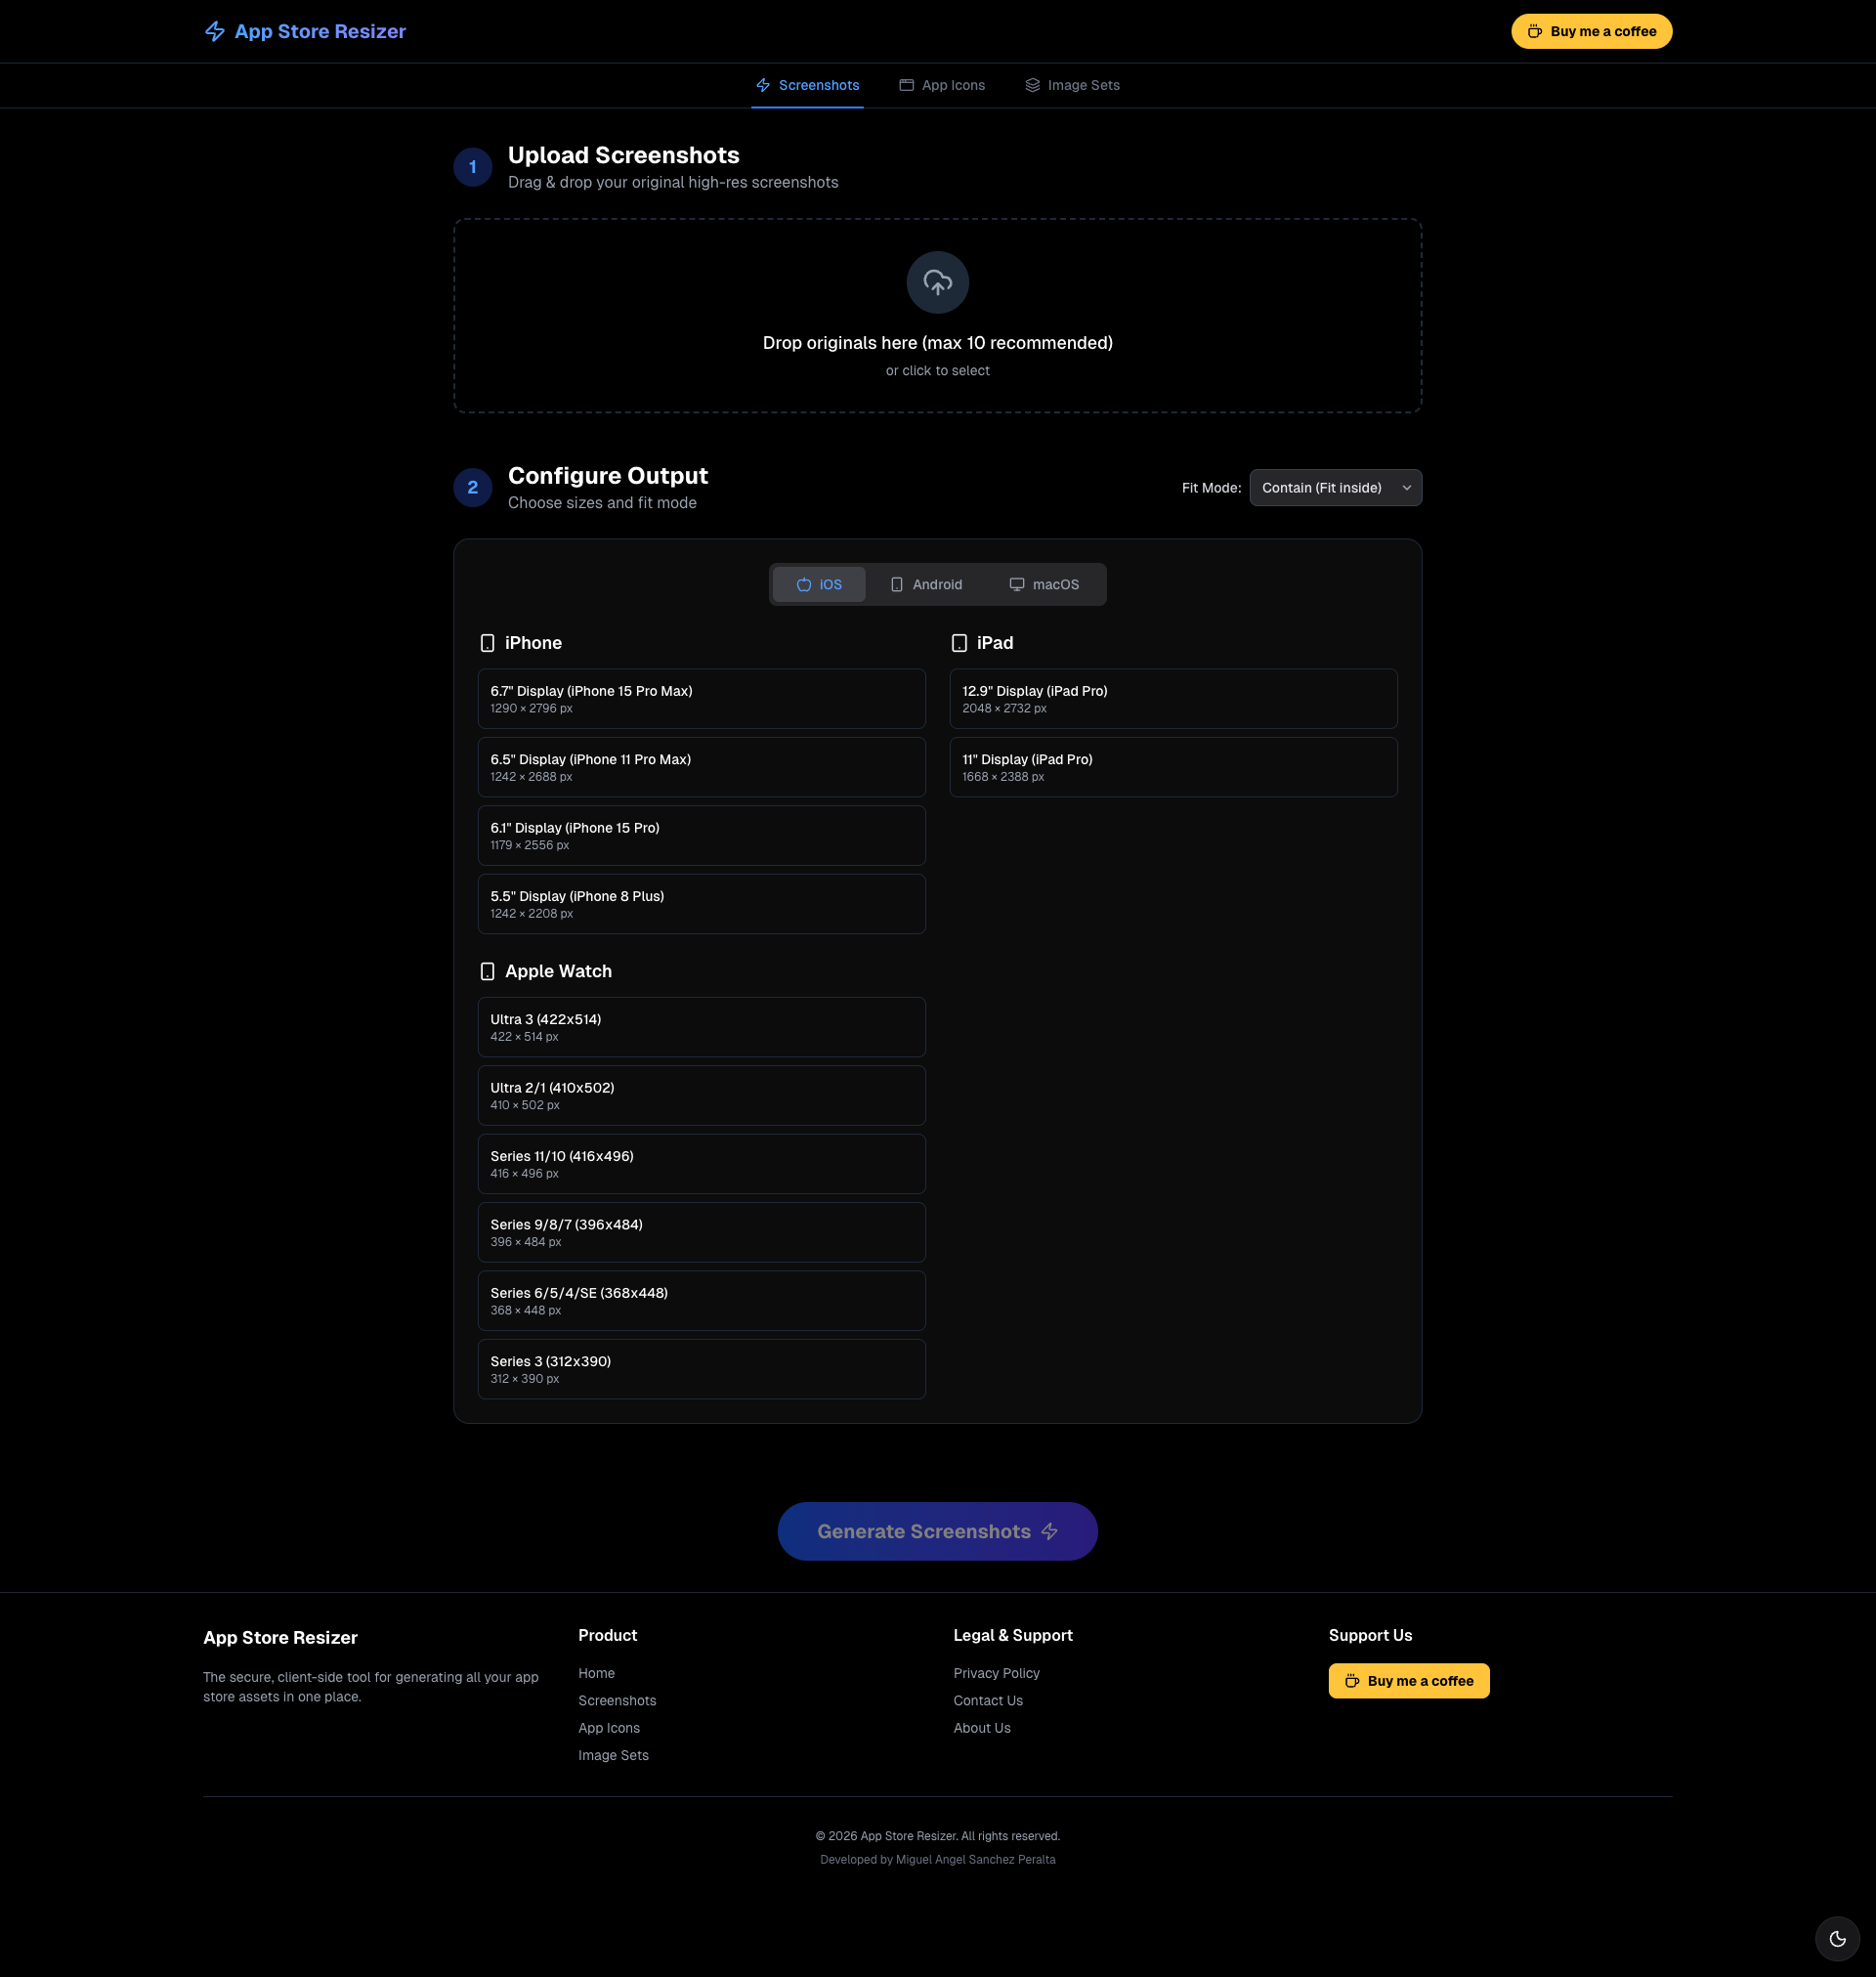Click the coffee cup icon in footer button
Image resolution: width=1876 pixels, height=1977 pixels.
pyautogui.click(x=1351, y=1680)
